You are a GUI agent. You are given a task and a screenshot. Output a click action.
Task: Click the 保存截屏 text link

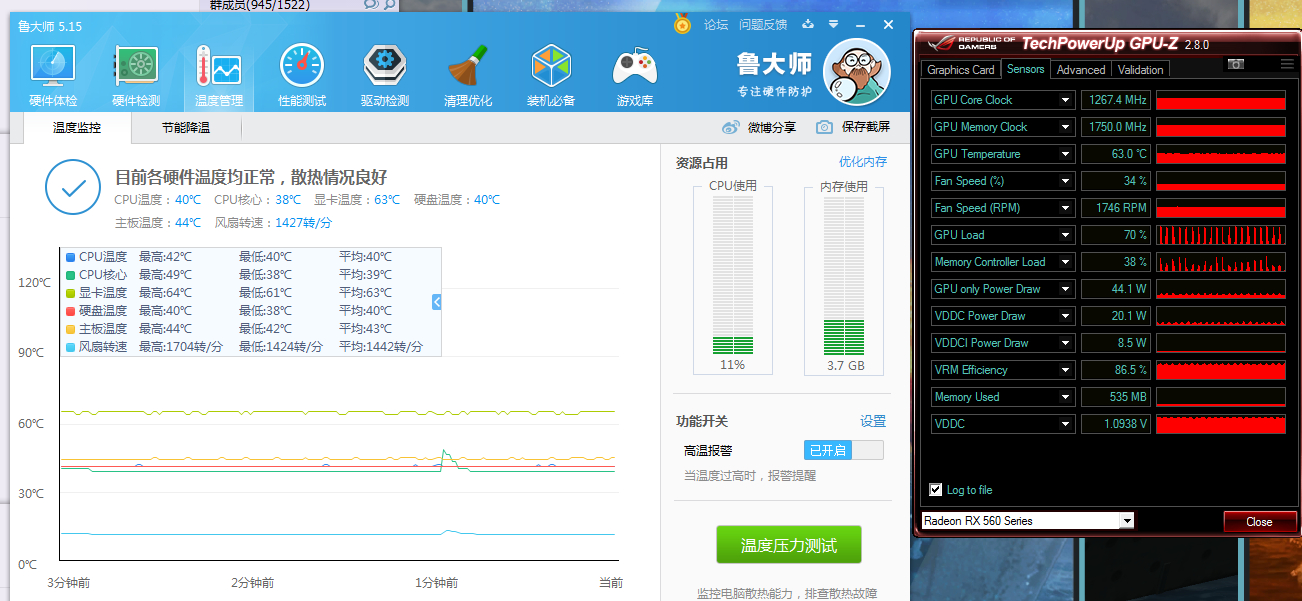866,127
